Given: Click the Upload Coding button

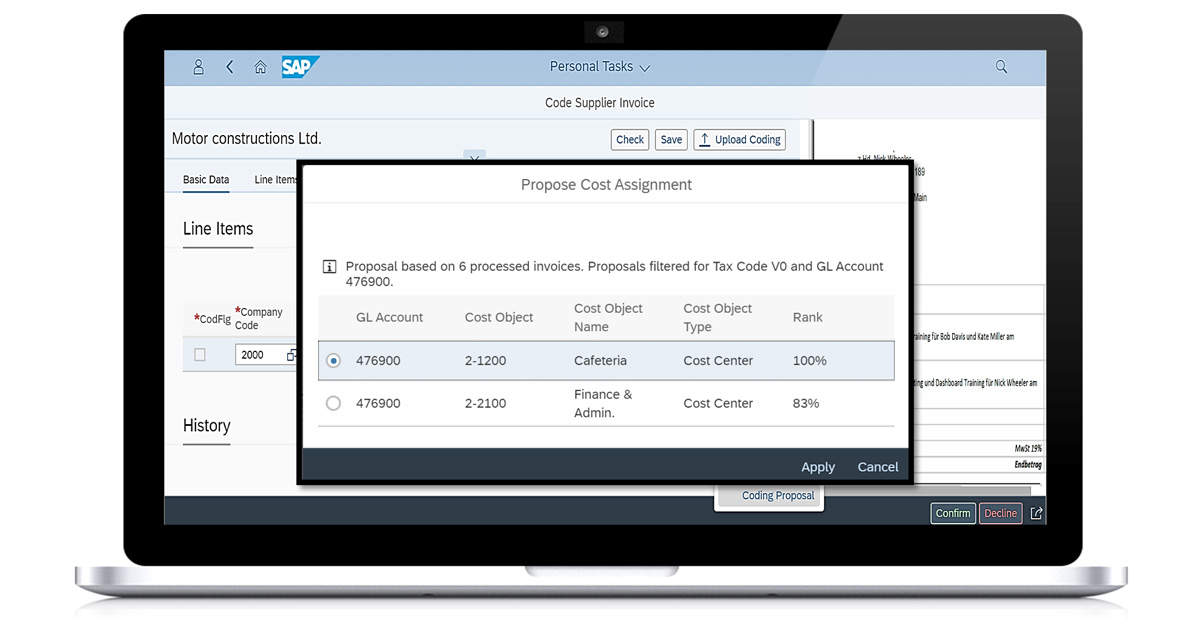Looking at the screenshot, I should click(x=740, y=140).
